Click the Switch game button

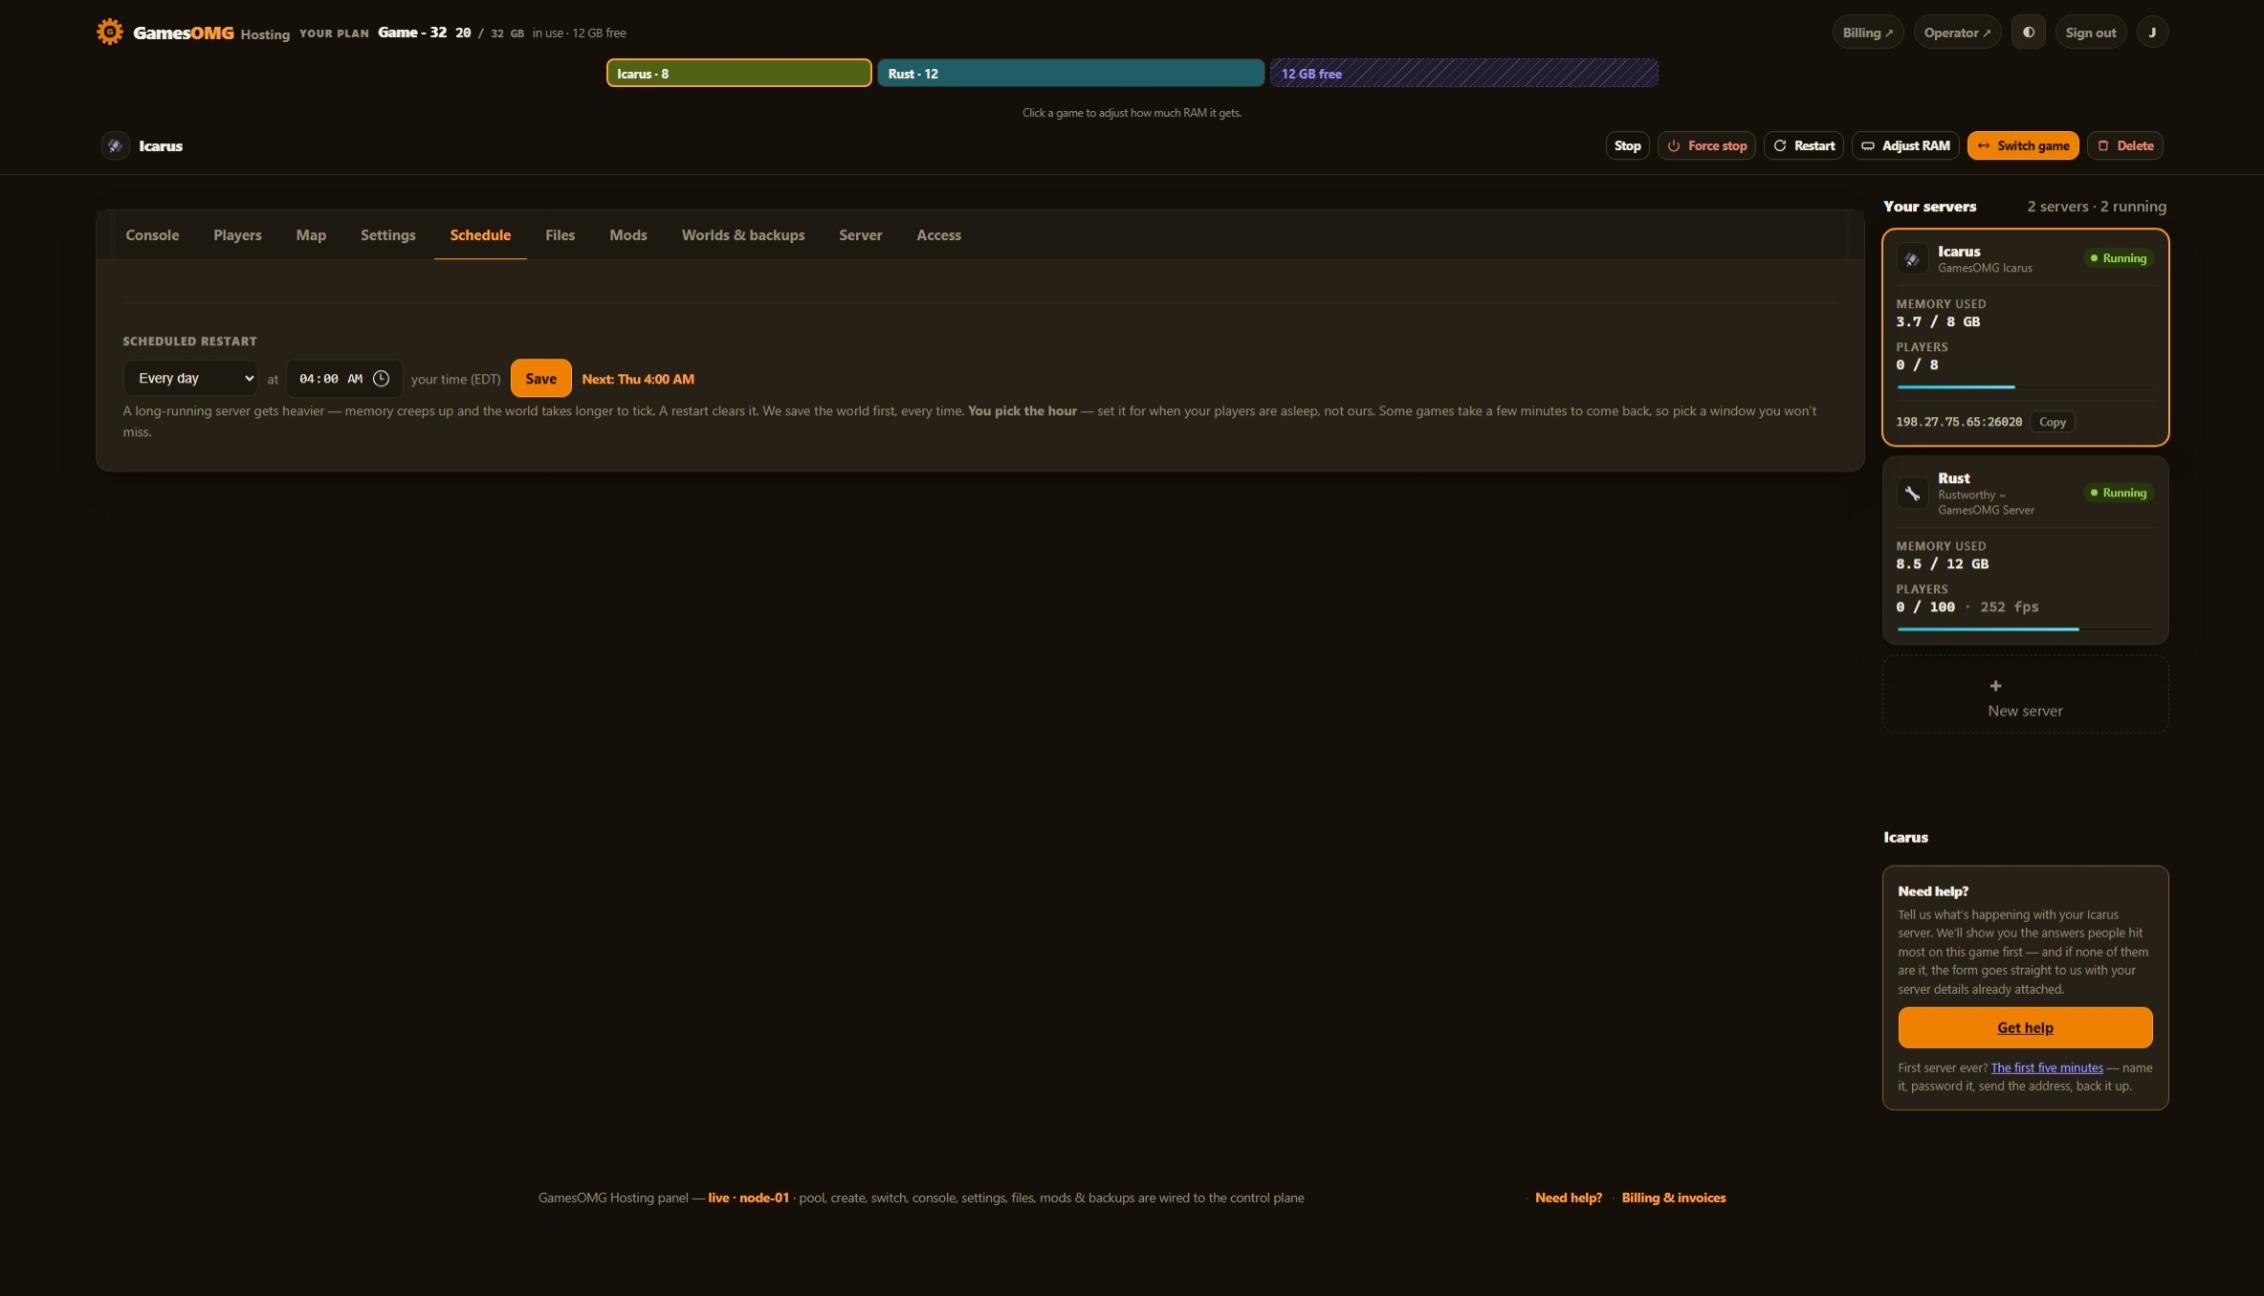(x=2022, y=145)
